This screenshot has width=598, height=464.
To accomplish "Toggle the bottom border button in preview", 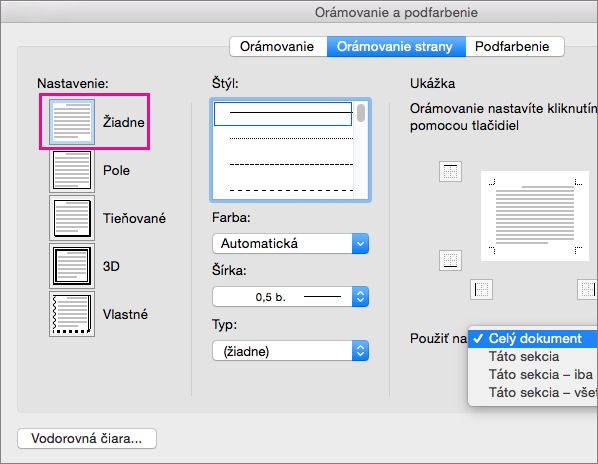I will (450, 260).
